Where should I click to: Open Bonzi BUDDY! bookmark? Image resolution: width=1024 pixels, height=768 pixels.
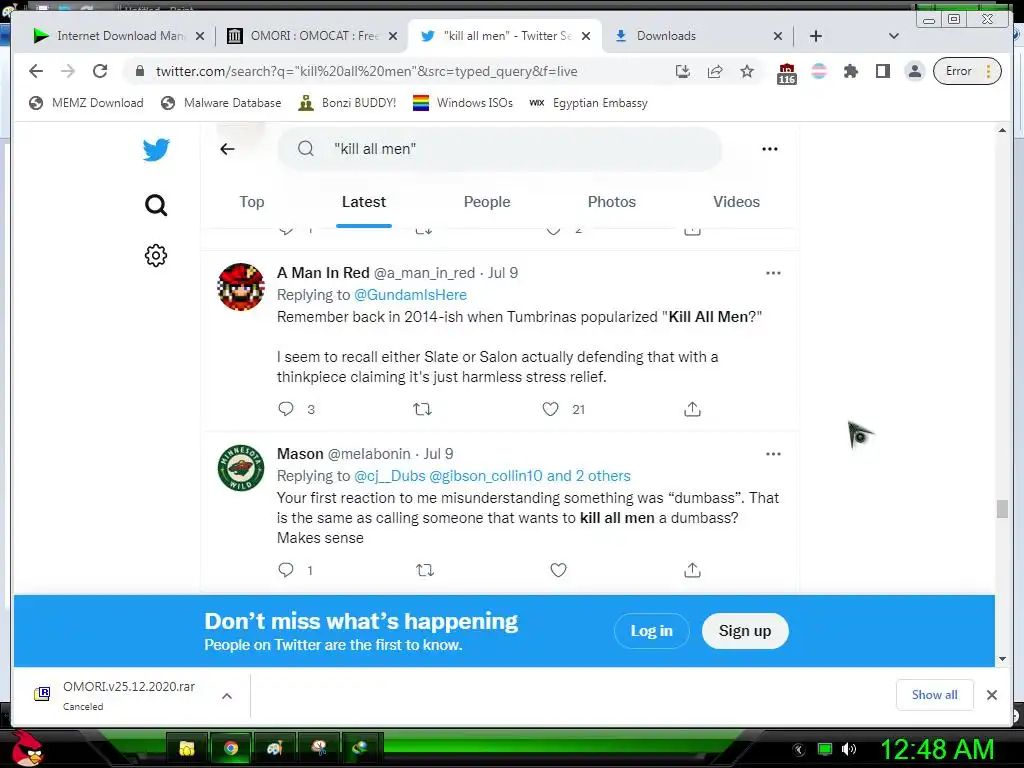pos(347,103)
